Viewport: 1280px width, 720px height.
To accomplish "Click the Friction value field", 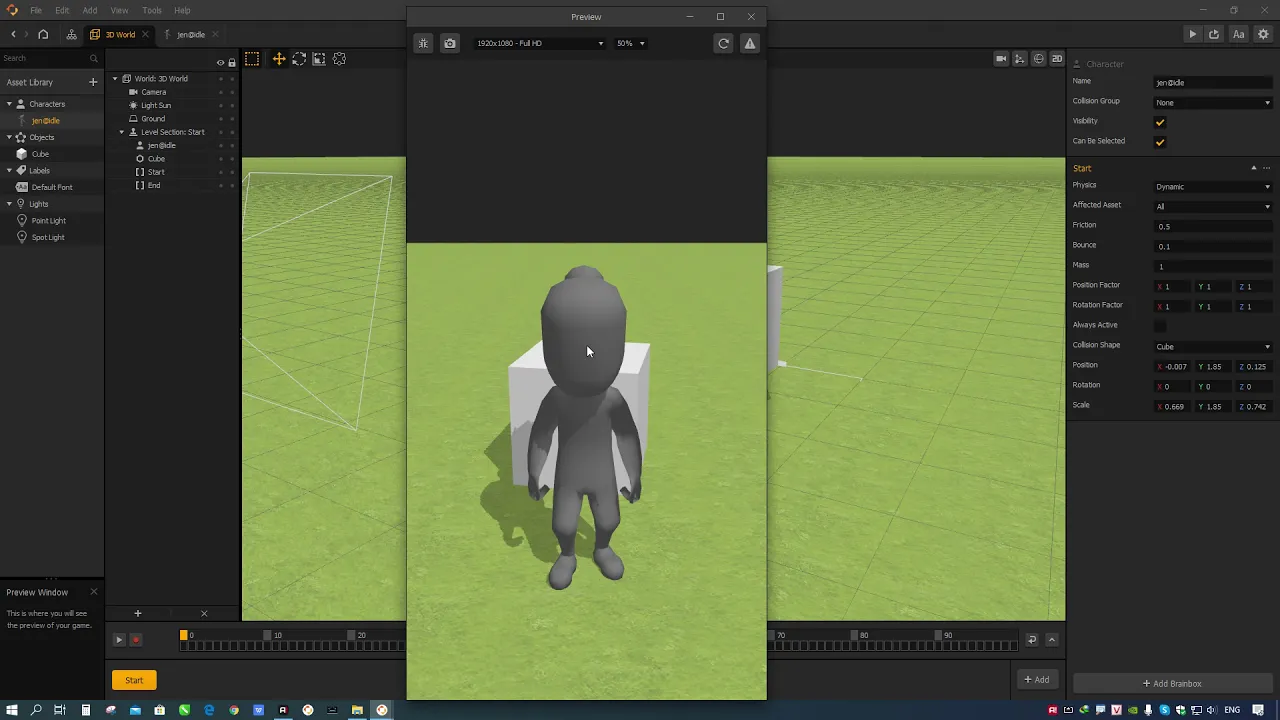I will click(x=1213, y=226).
